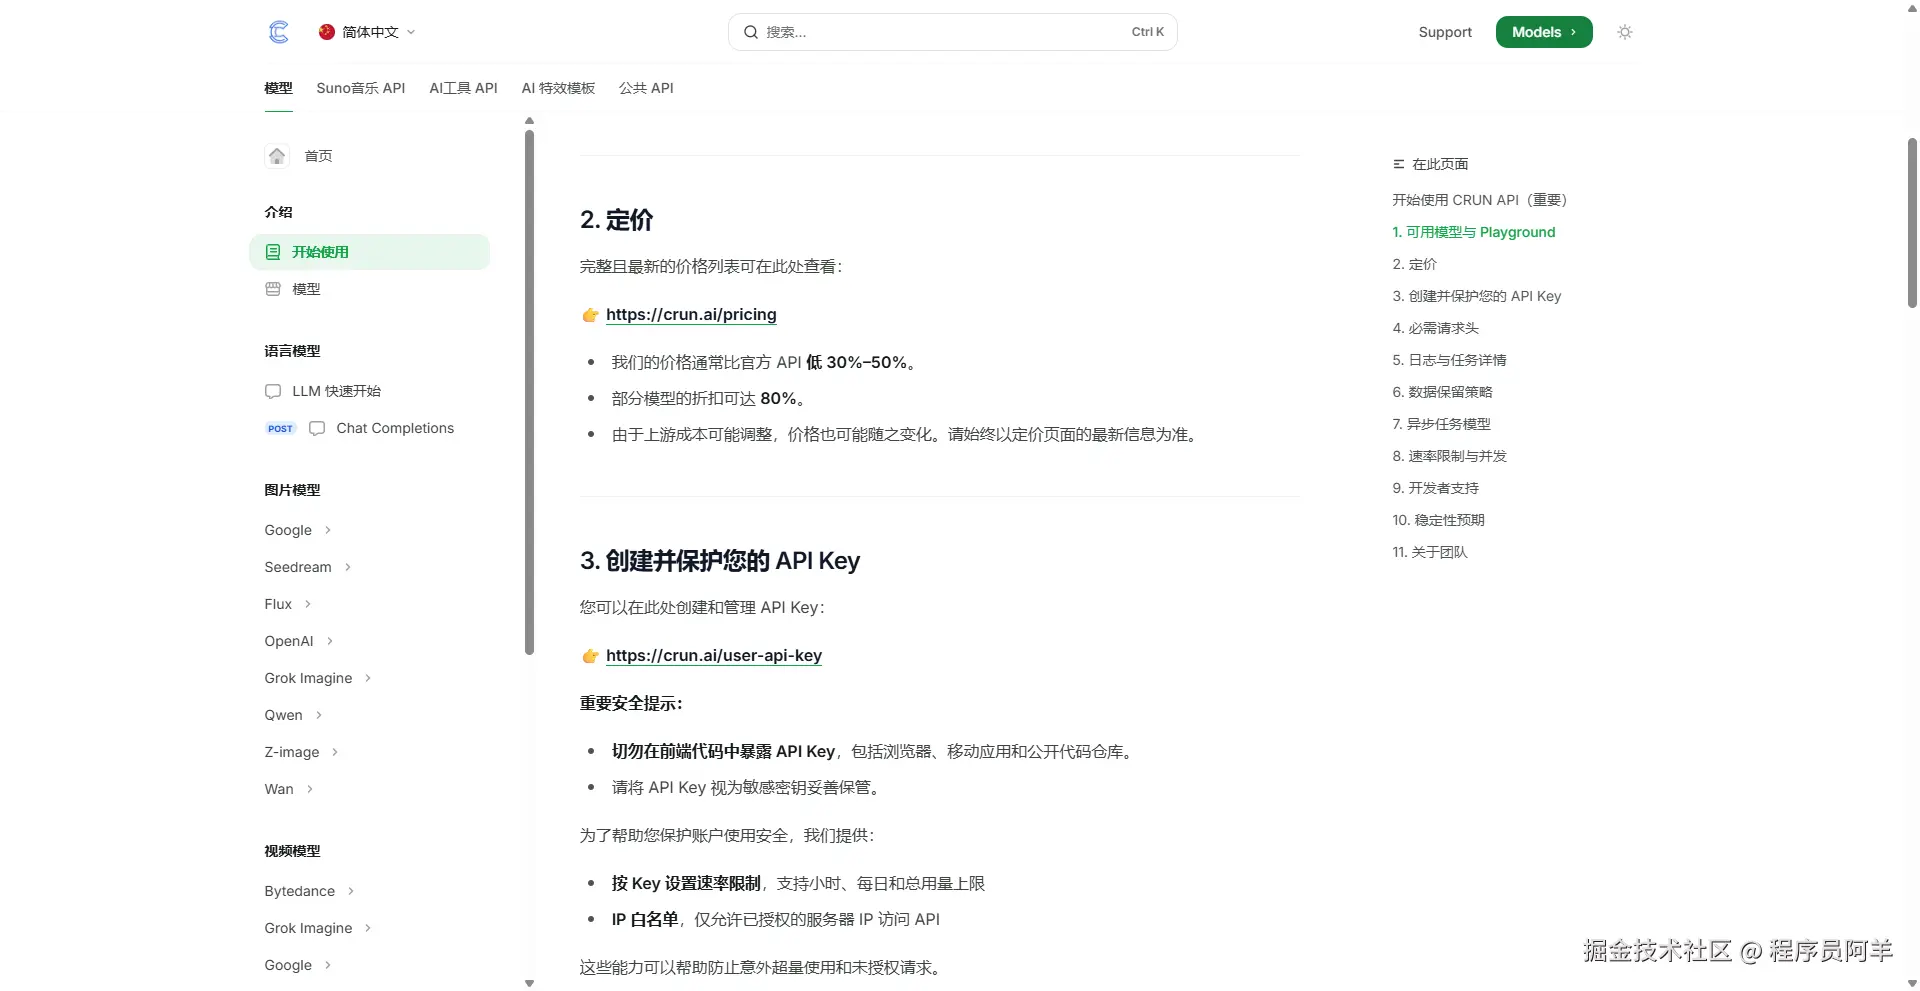Click the 在此页面 list icon
Screen dimensions: 1920x991
[x=1398, y=164]
